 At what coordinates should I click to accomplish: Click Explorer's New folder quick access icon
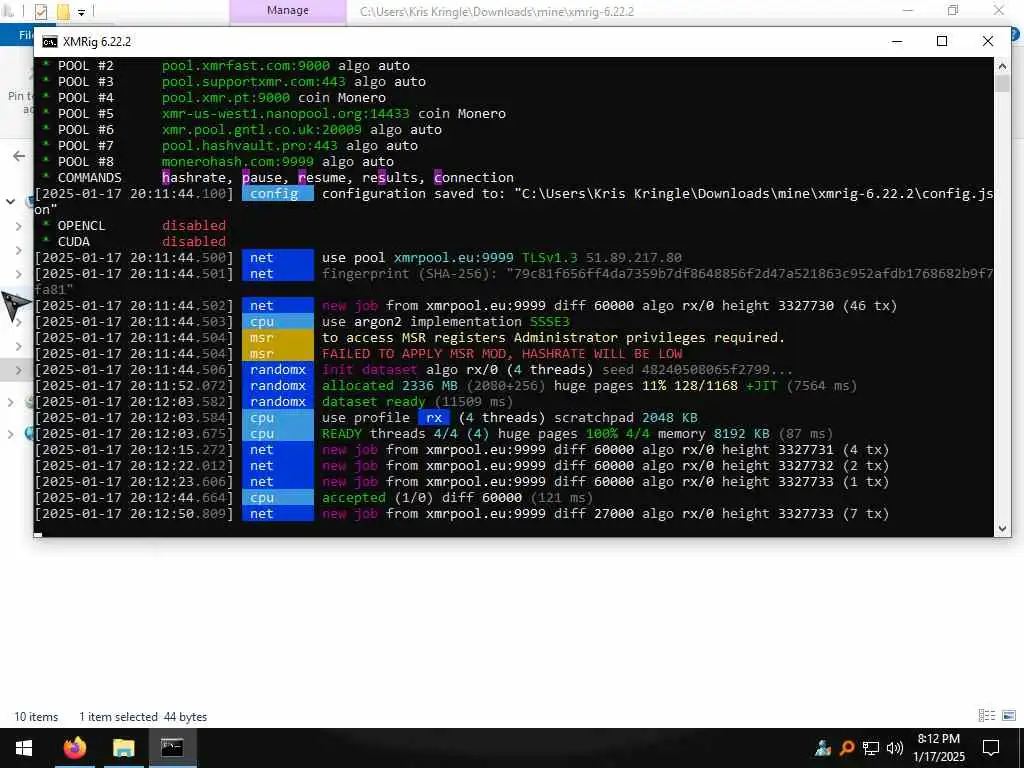tap(63, 11)
